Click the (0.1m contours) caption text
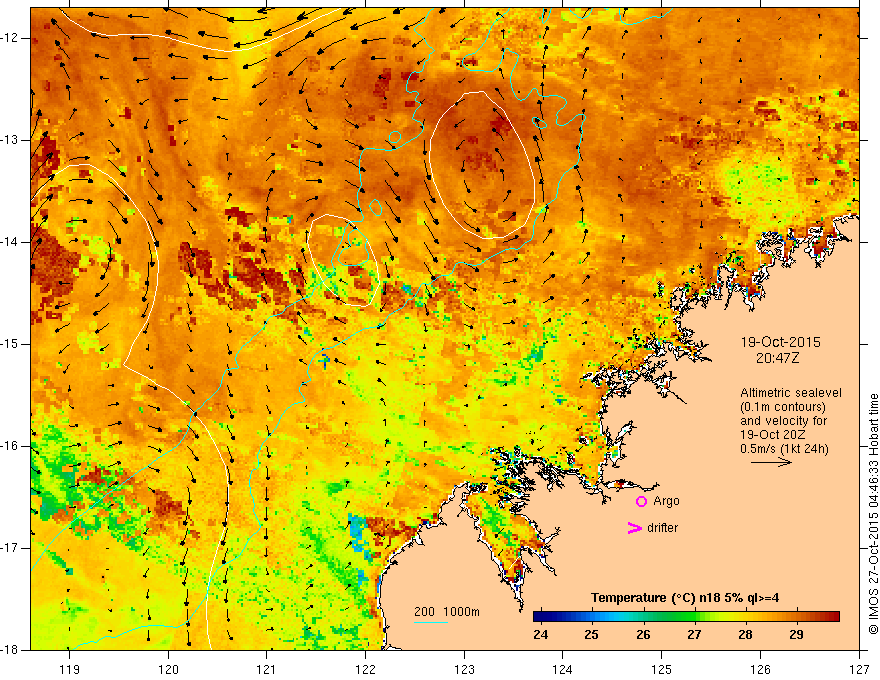This screenshot has height=680, width=880. click(x=783, y=407)
